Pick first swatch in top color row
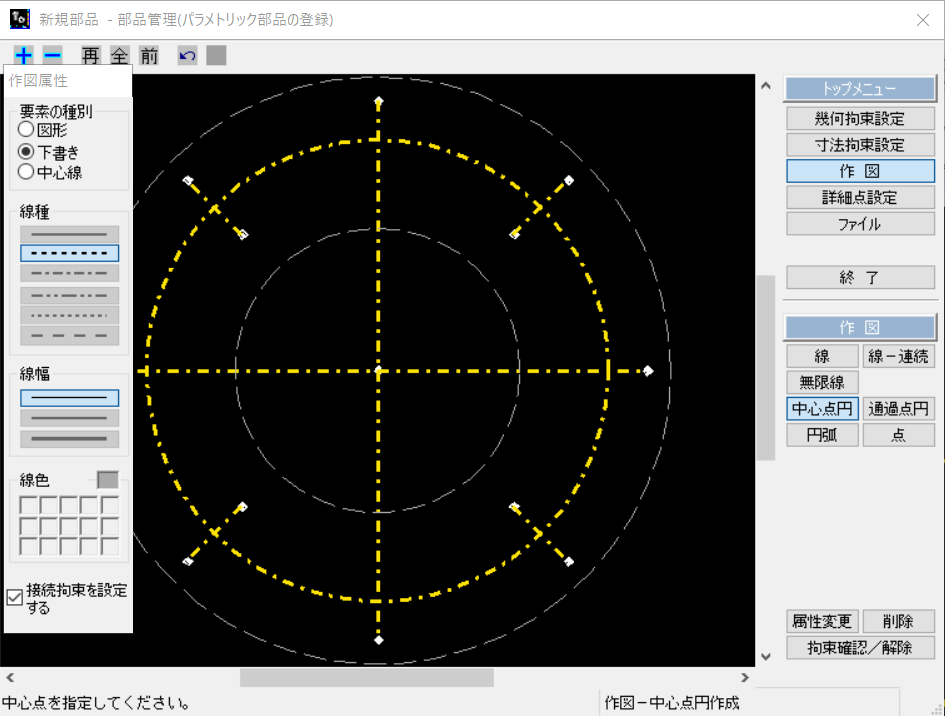The image size is (945, 716). (x=28, y=505)
